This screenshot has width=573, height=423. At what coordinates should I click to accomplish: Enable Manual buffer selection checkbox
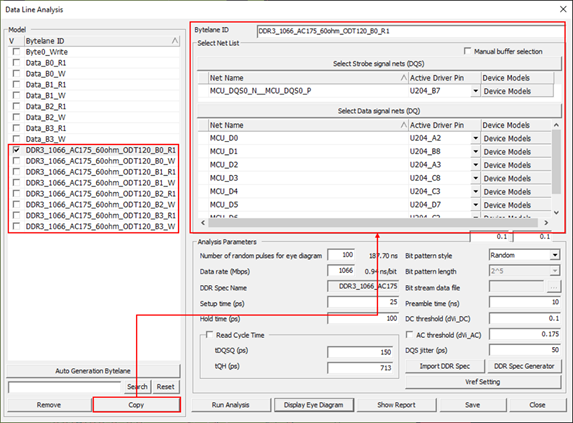467,51
